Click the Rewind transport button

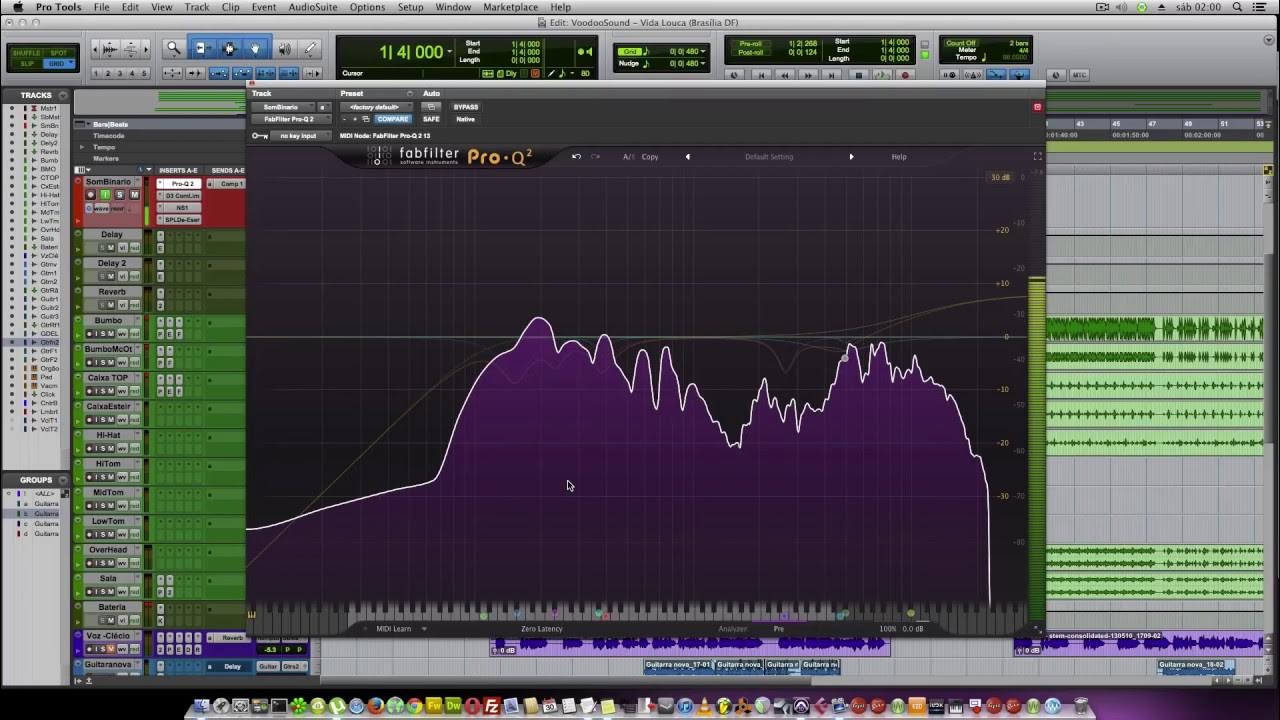tap(785, 75)
